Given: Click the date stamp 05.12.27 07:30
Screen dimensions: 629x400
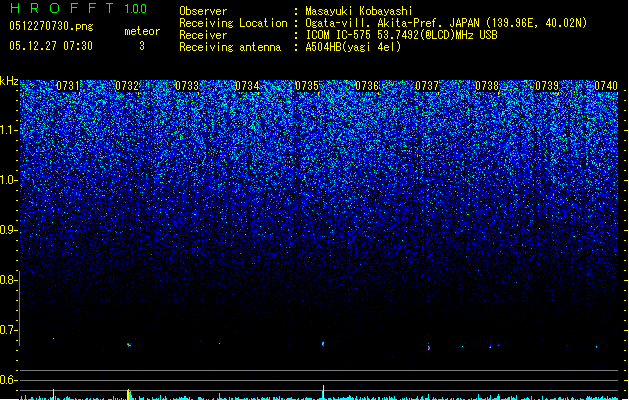Looking at the screenshot, I should tap(51, 46).
